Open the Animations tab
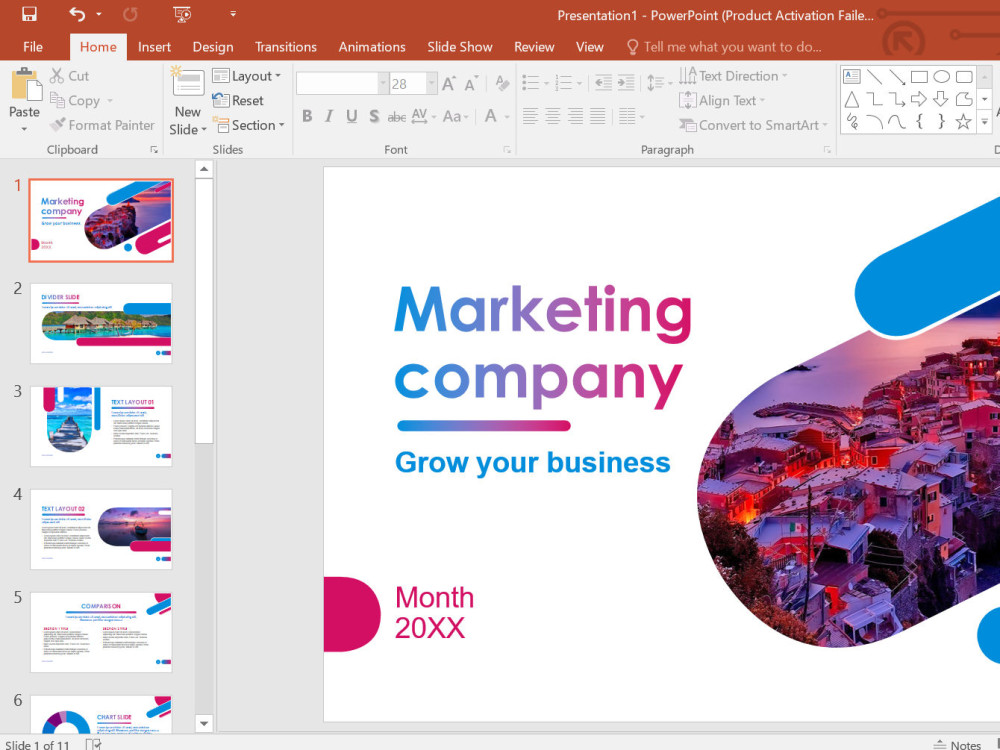The image size is (1000, 750). [372, 47]
